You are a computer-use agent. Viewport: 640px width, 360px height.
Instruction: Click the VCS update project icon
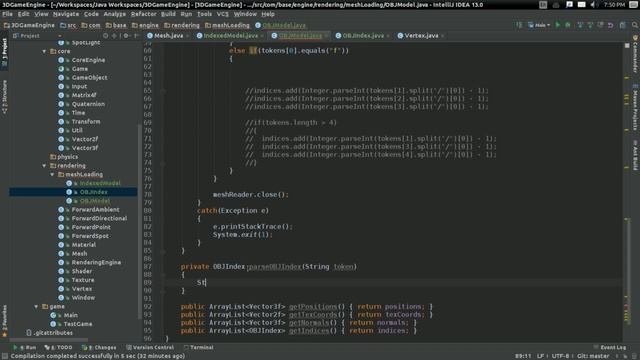580,25
